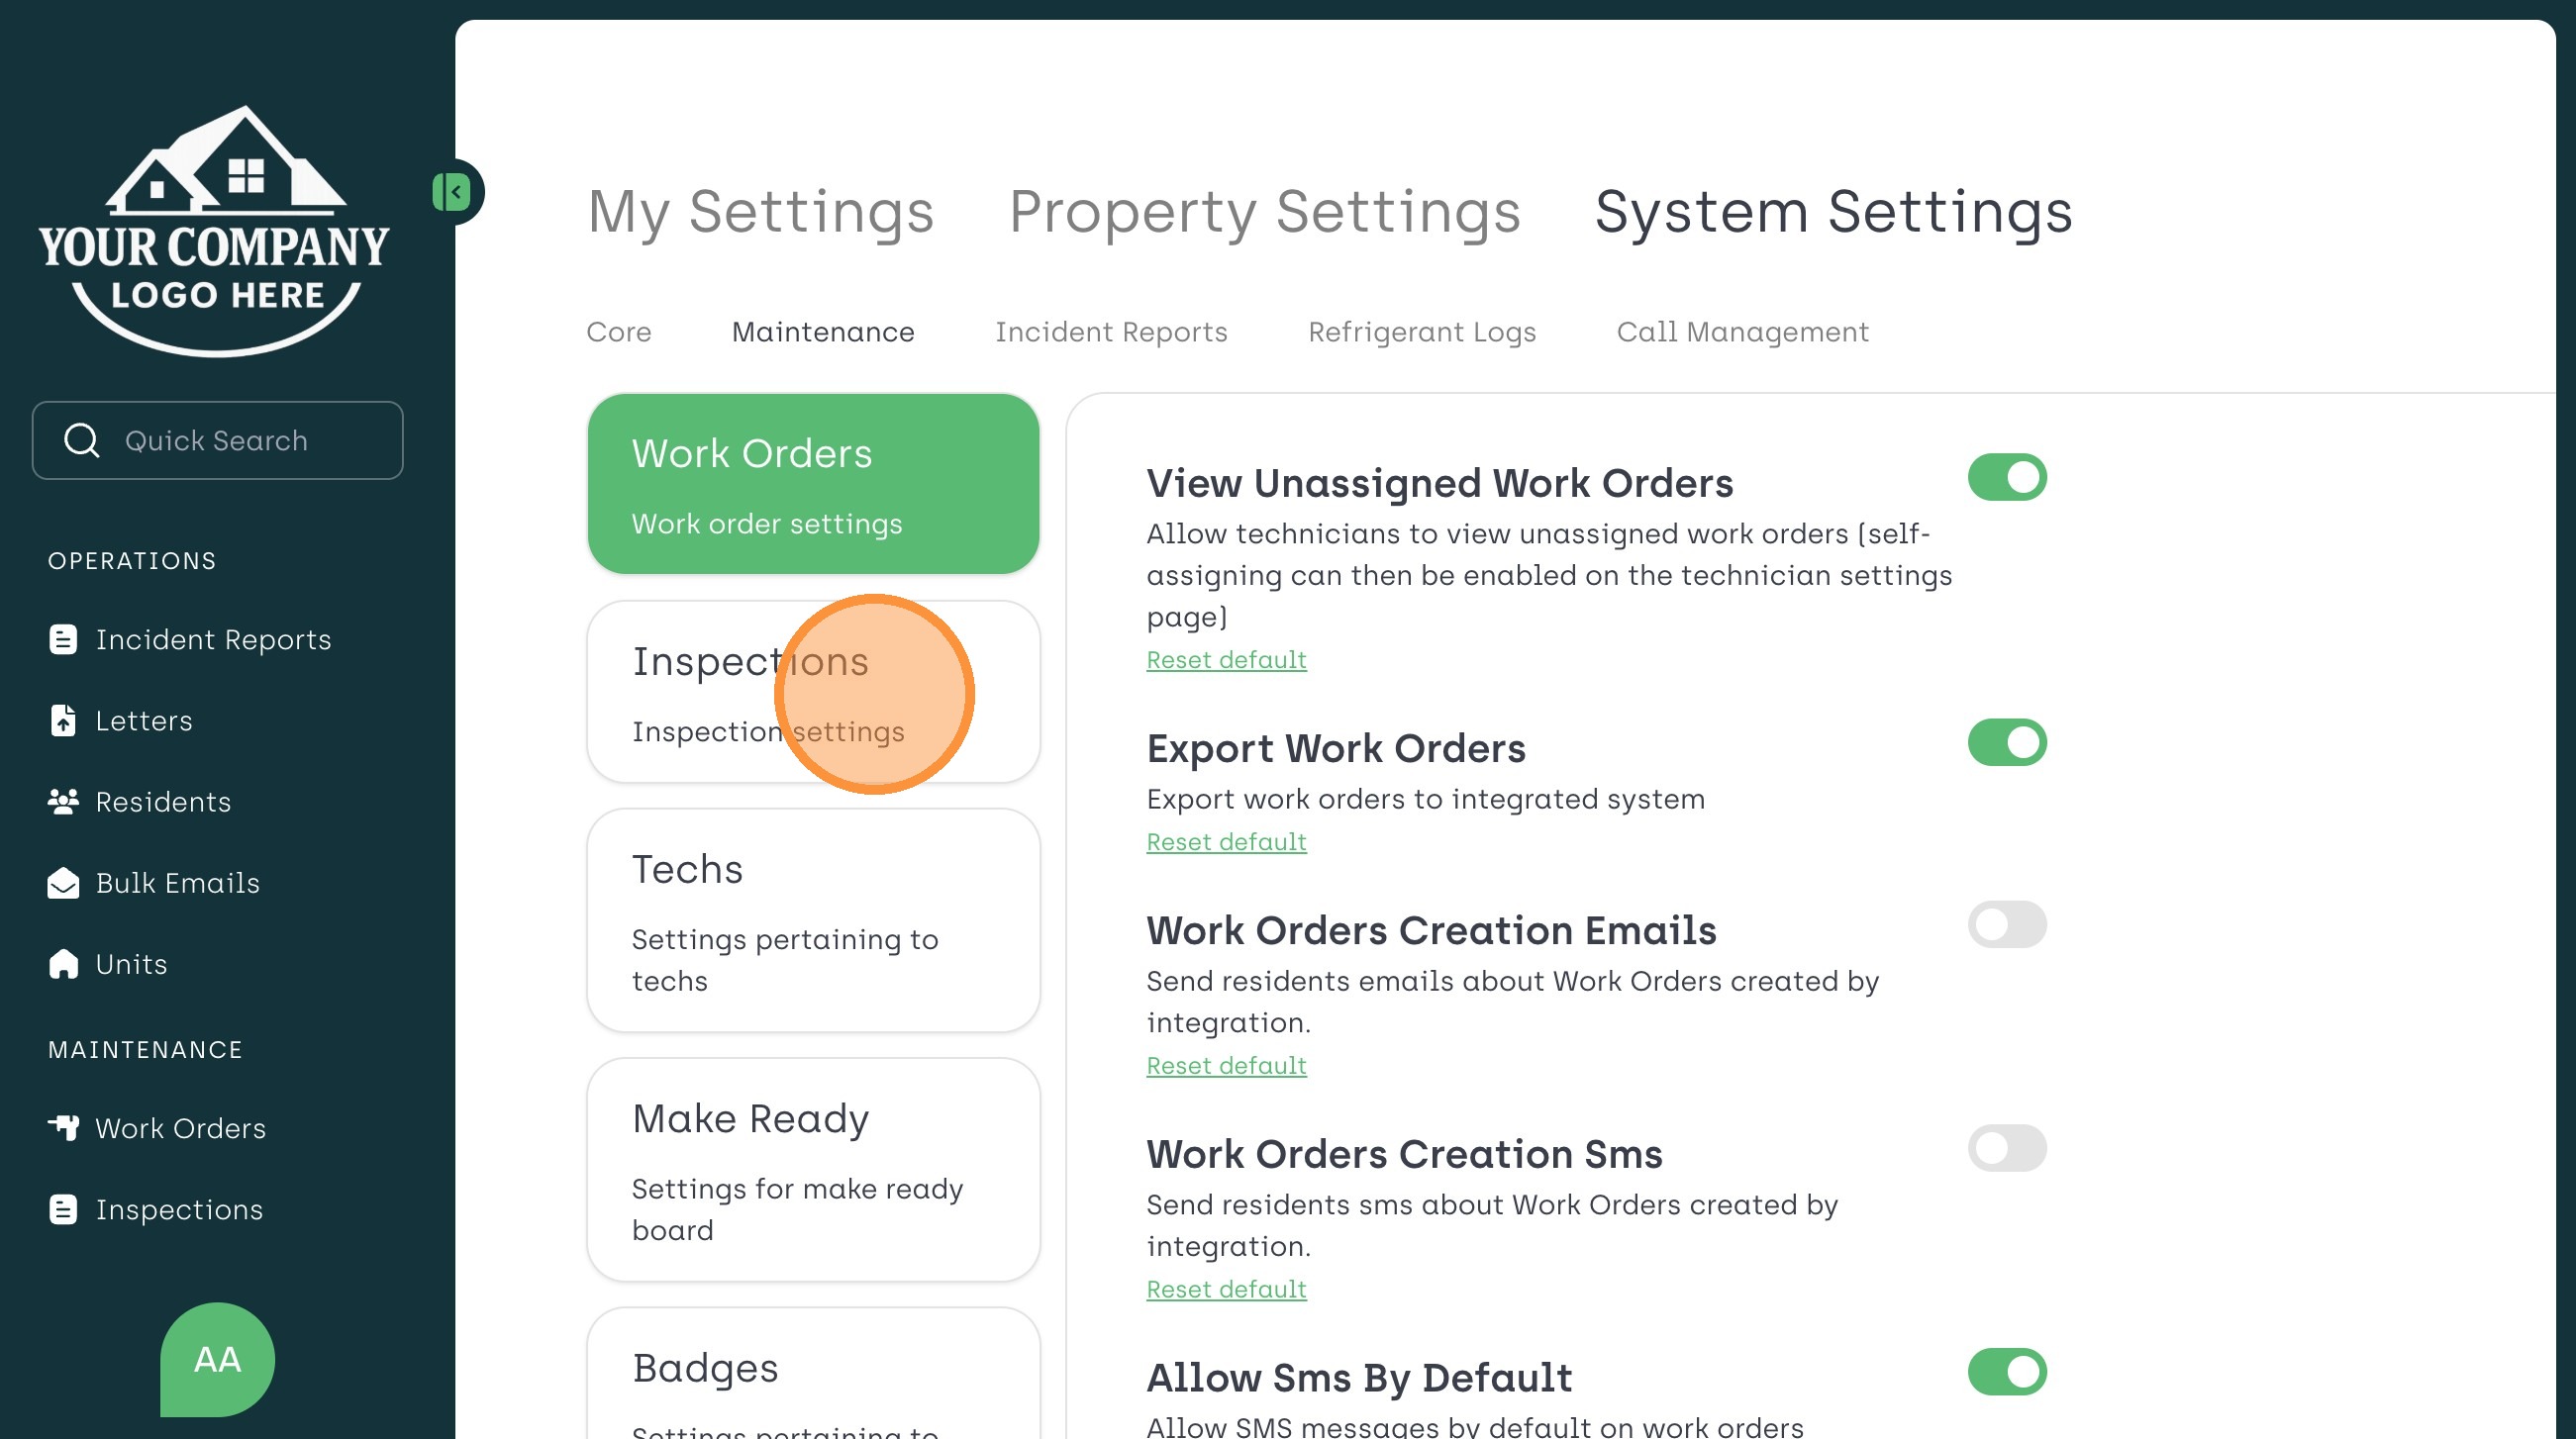The height and width of the screenshot is (1439, 2576).
Task: Click the Units house icon
Action: (63, 964)
